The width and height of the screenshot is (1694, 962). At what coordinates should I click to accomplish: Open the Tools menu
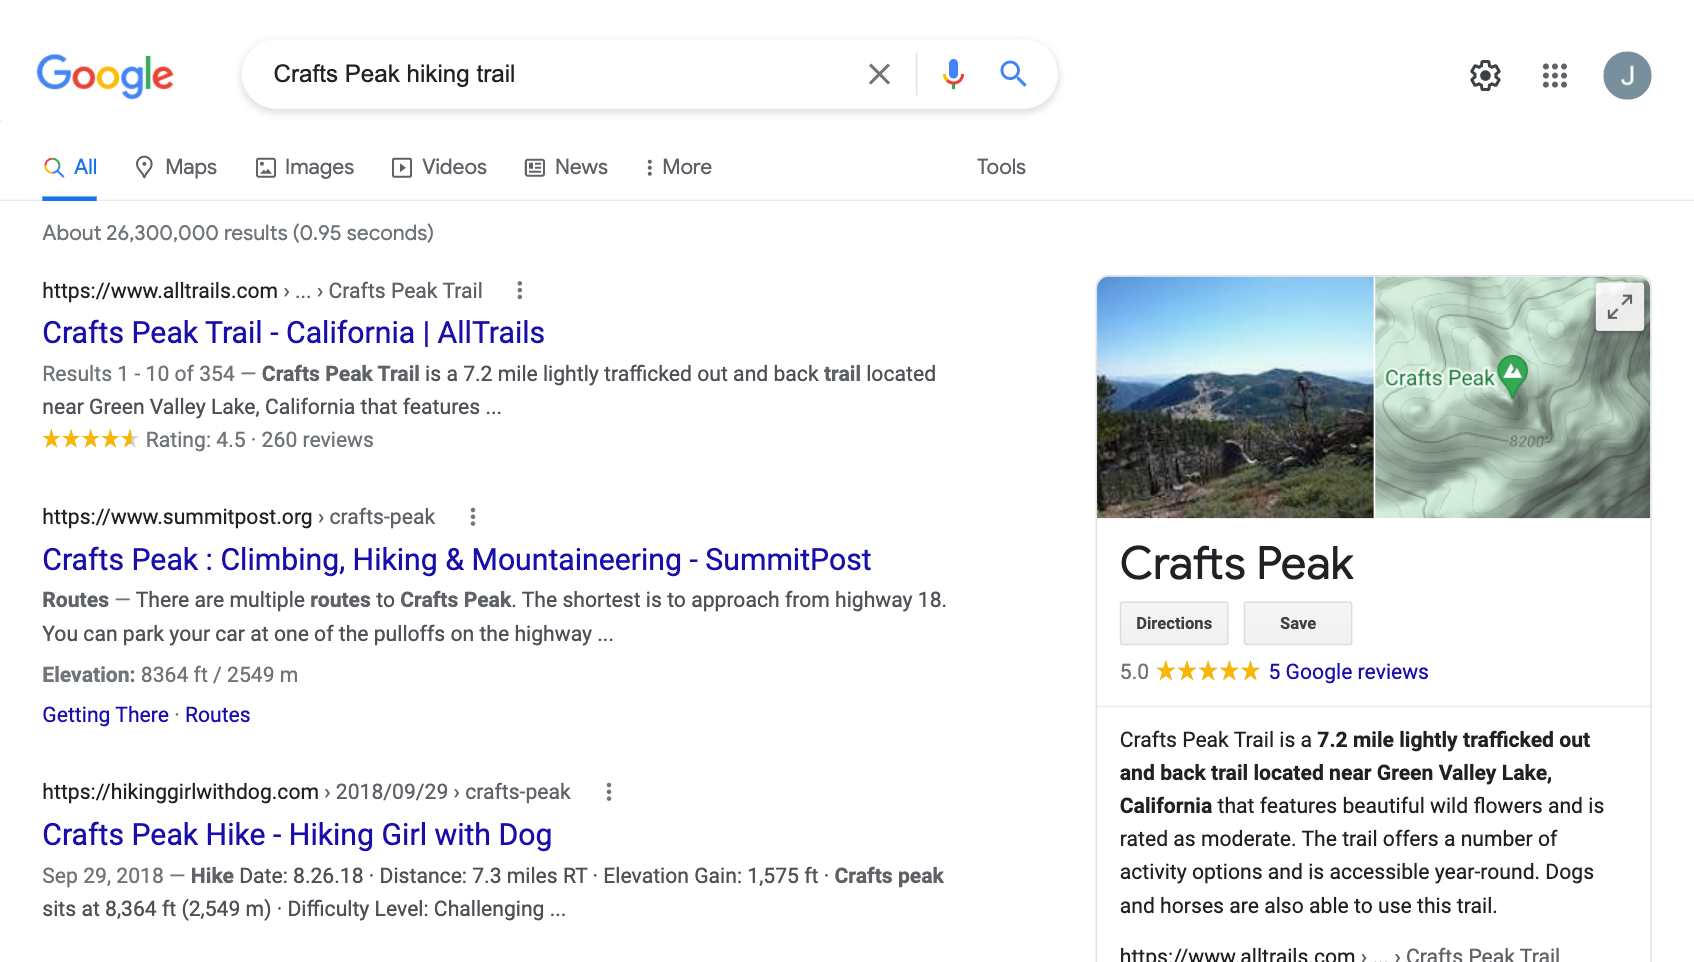coord(1001,167)
